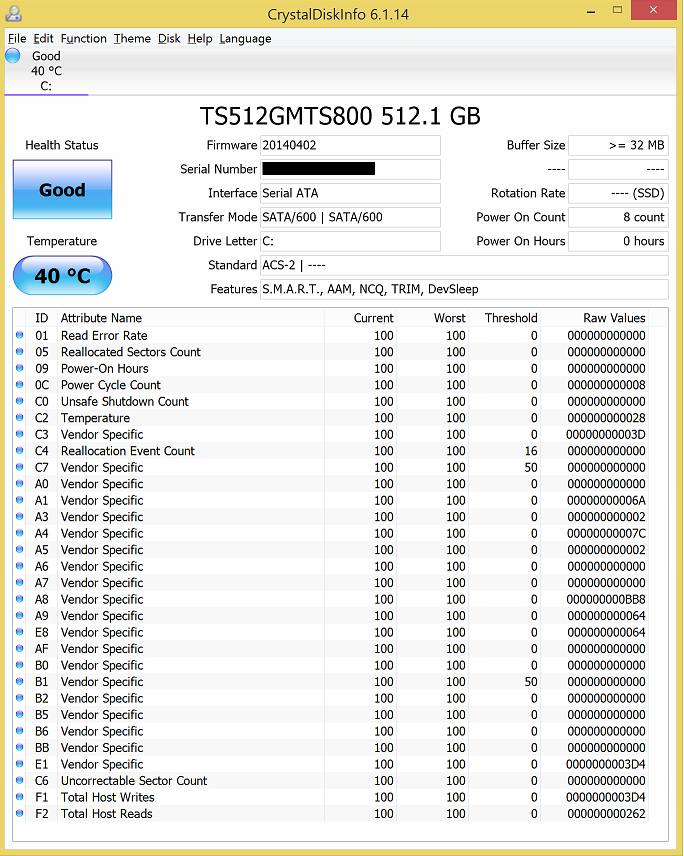The height and width of the screenshot is (856, 684).
Task: Click the Interface field Serial ATA
Action: [350, 193]
